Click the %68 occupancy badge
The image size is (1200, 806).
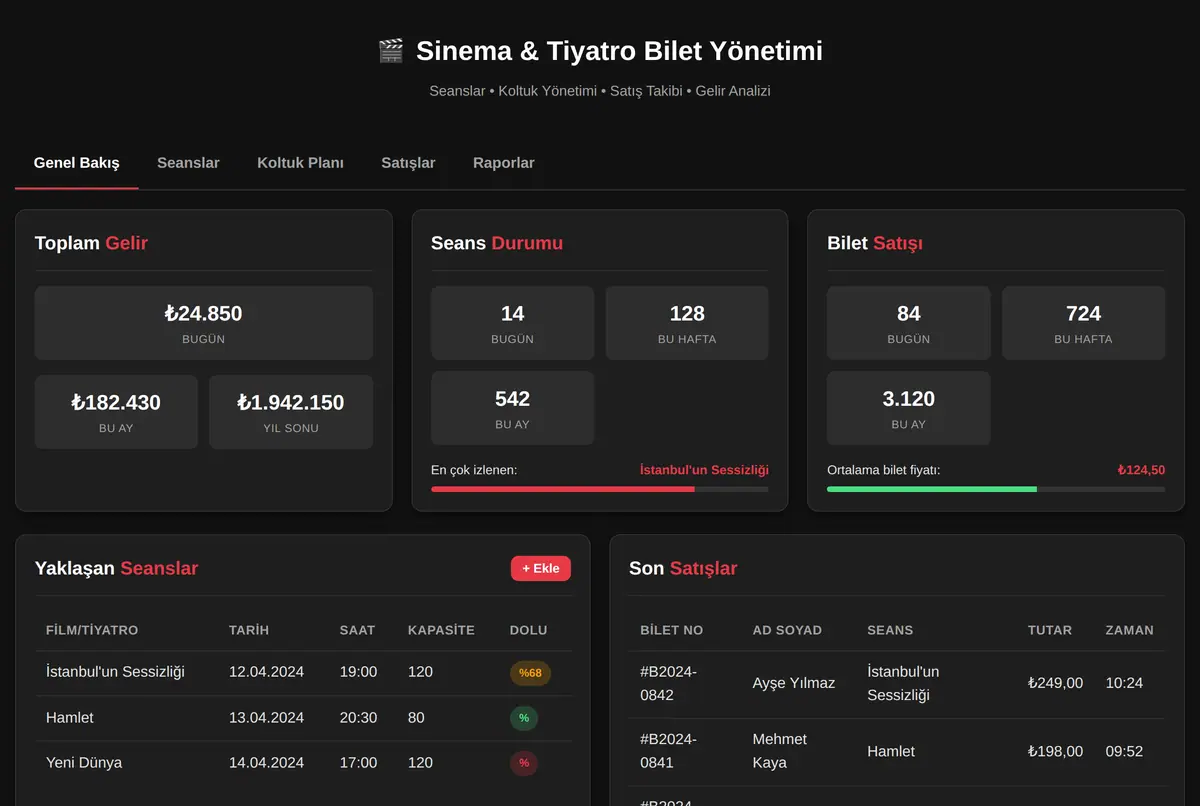pos(530,673)
